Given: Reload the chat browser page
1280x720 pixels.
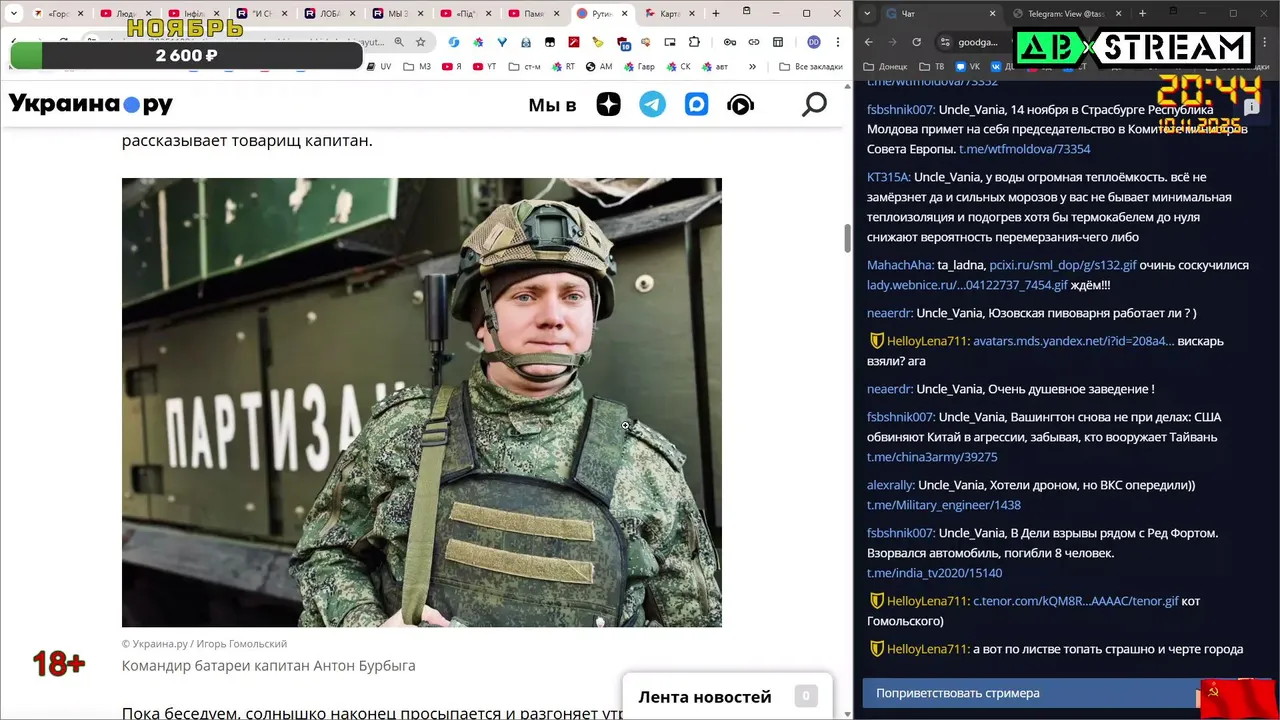Looking at the screenshot, I should (917, 42).
